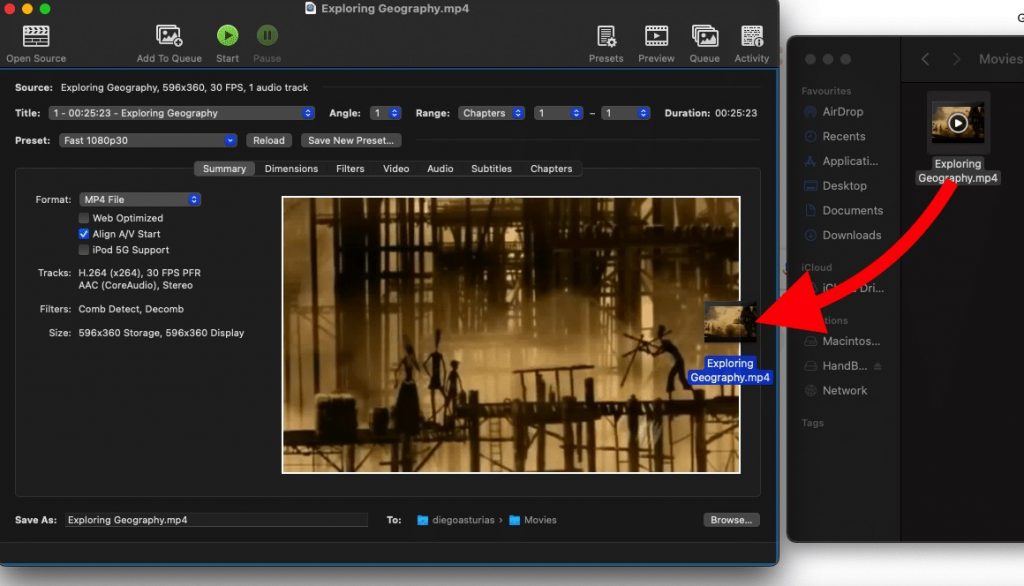Click the Browse destination button
Image resolution: width=1024 pixels, height=586 pixels.
click(x=731, y=520)
